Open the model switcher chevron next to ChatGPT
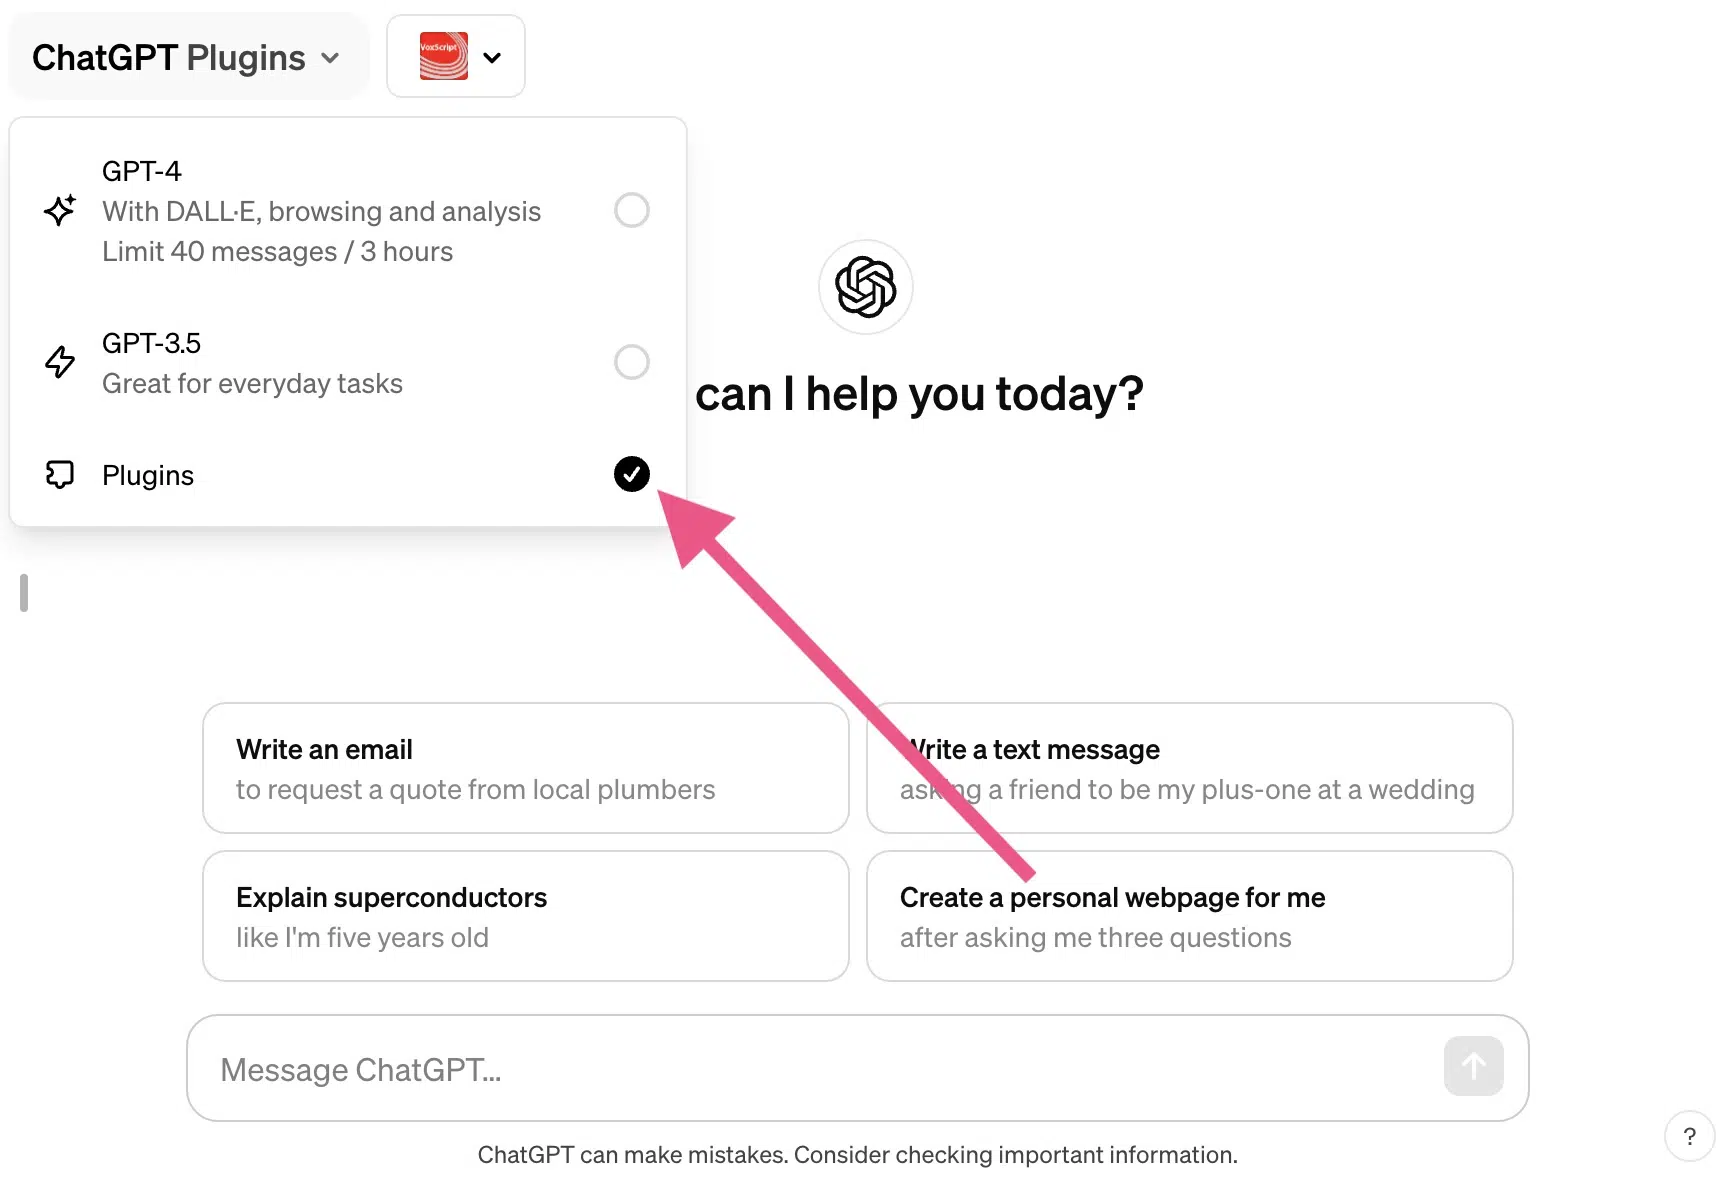This screenshot has width=1726, height=1182. pyautogui.click(x=330, y=58)
